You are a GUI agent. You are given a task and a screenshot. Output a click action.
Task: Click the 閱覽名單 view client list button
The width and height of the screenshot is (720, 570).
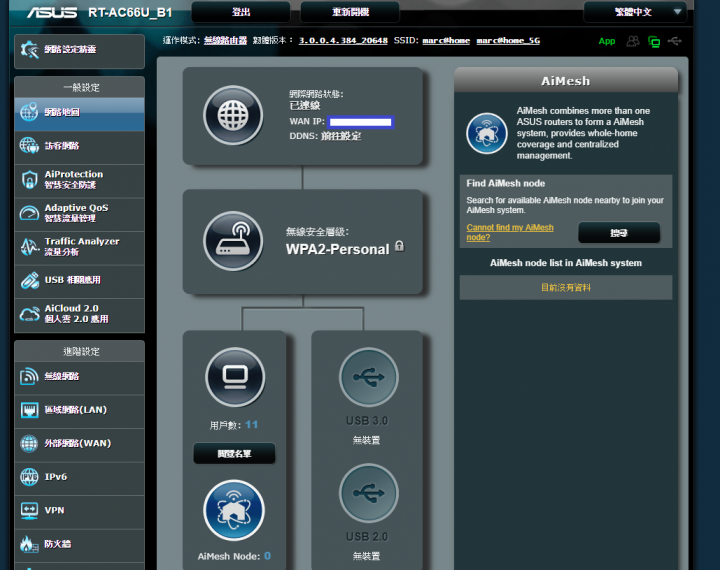(234, 454)
